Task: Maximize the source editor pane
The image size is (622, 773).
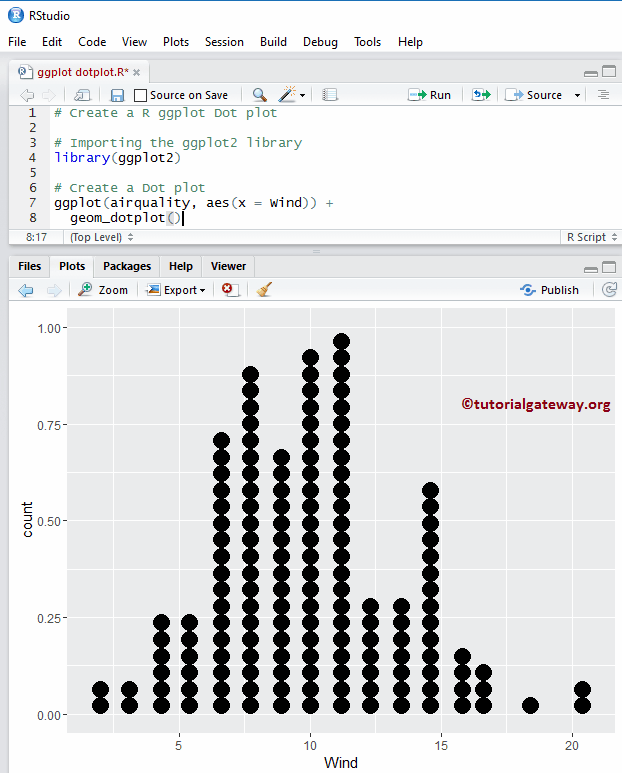Action: pyautogui.click(x=609, y=71)
